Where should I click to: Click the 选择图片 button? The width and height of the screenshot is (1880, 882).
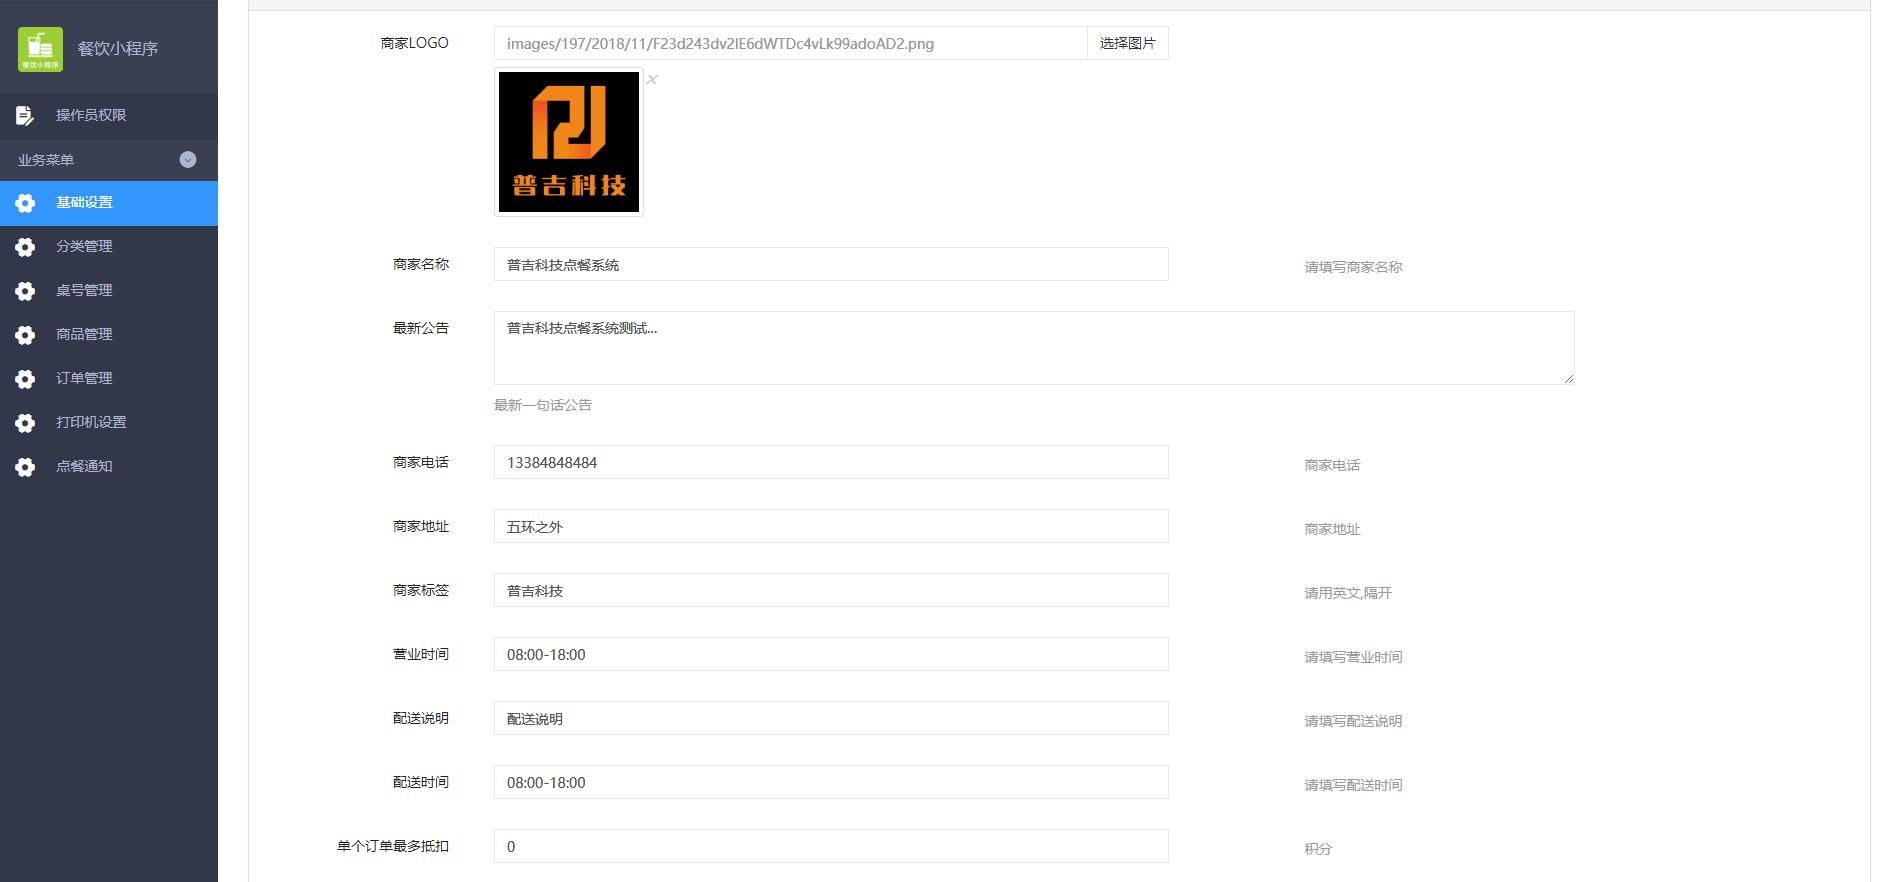click(x=1127, y=43)
